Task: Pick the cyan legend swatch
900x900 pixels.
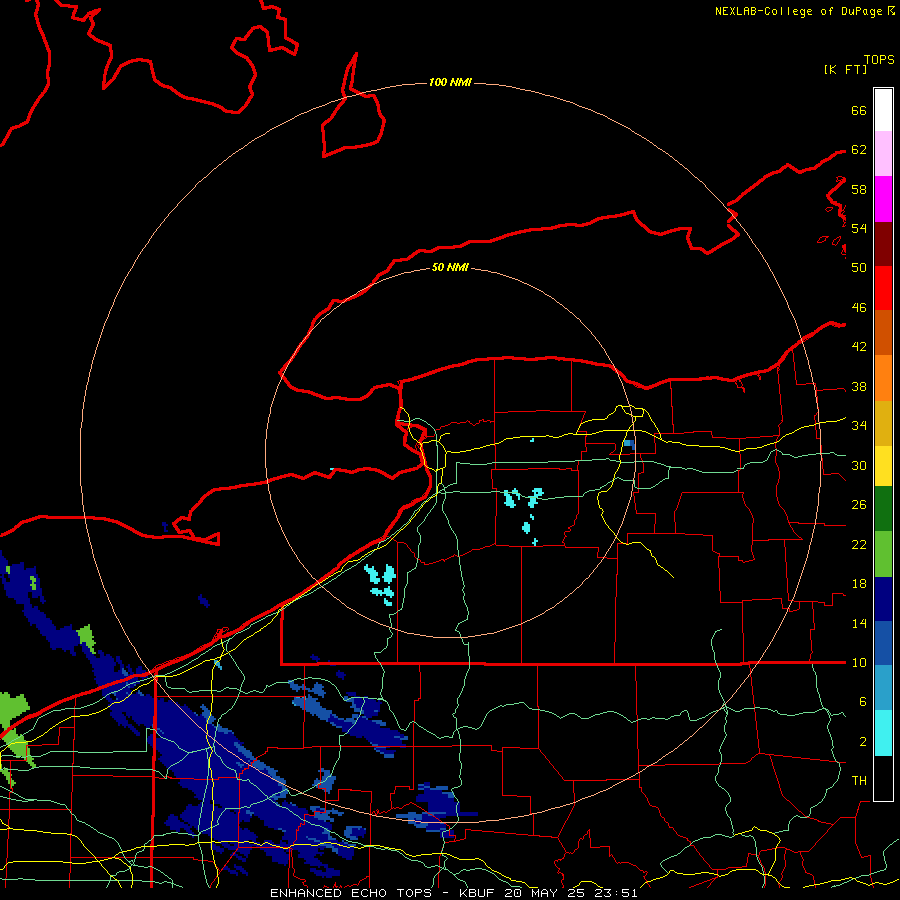Action: pos(883,733)
